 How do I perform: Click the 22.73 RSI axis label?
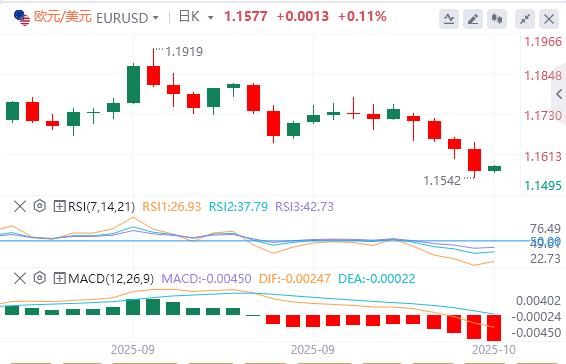pyautogui.click(x=545, y=259)
